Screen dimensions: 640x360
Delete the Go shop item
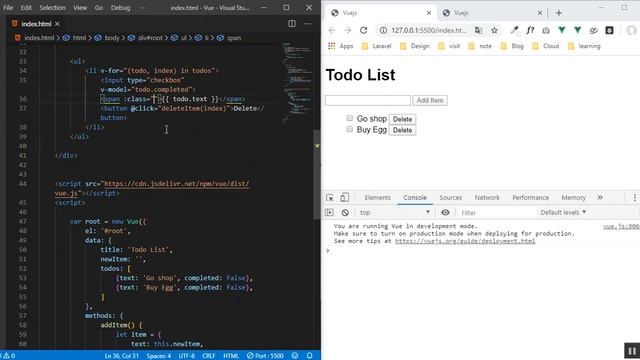(x=402, y=119)
